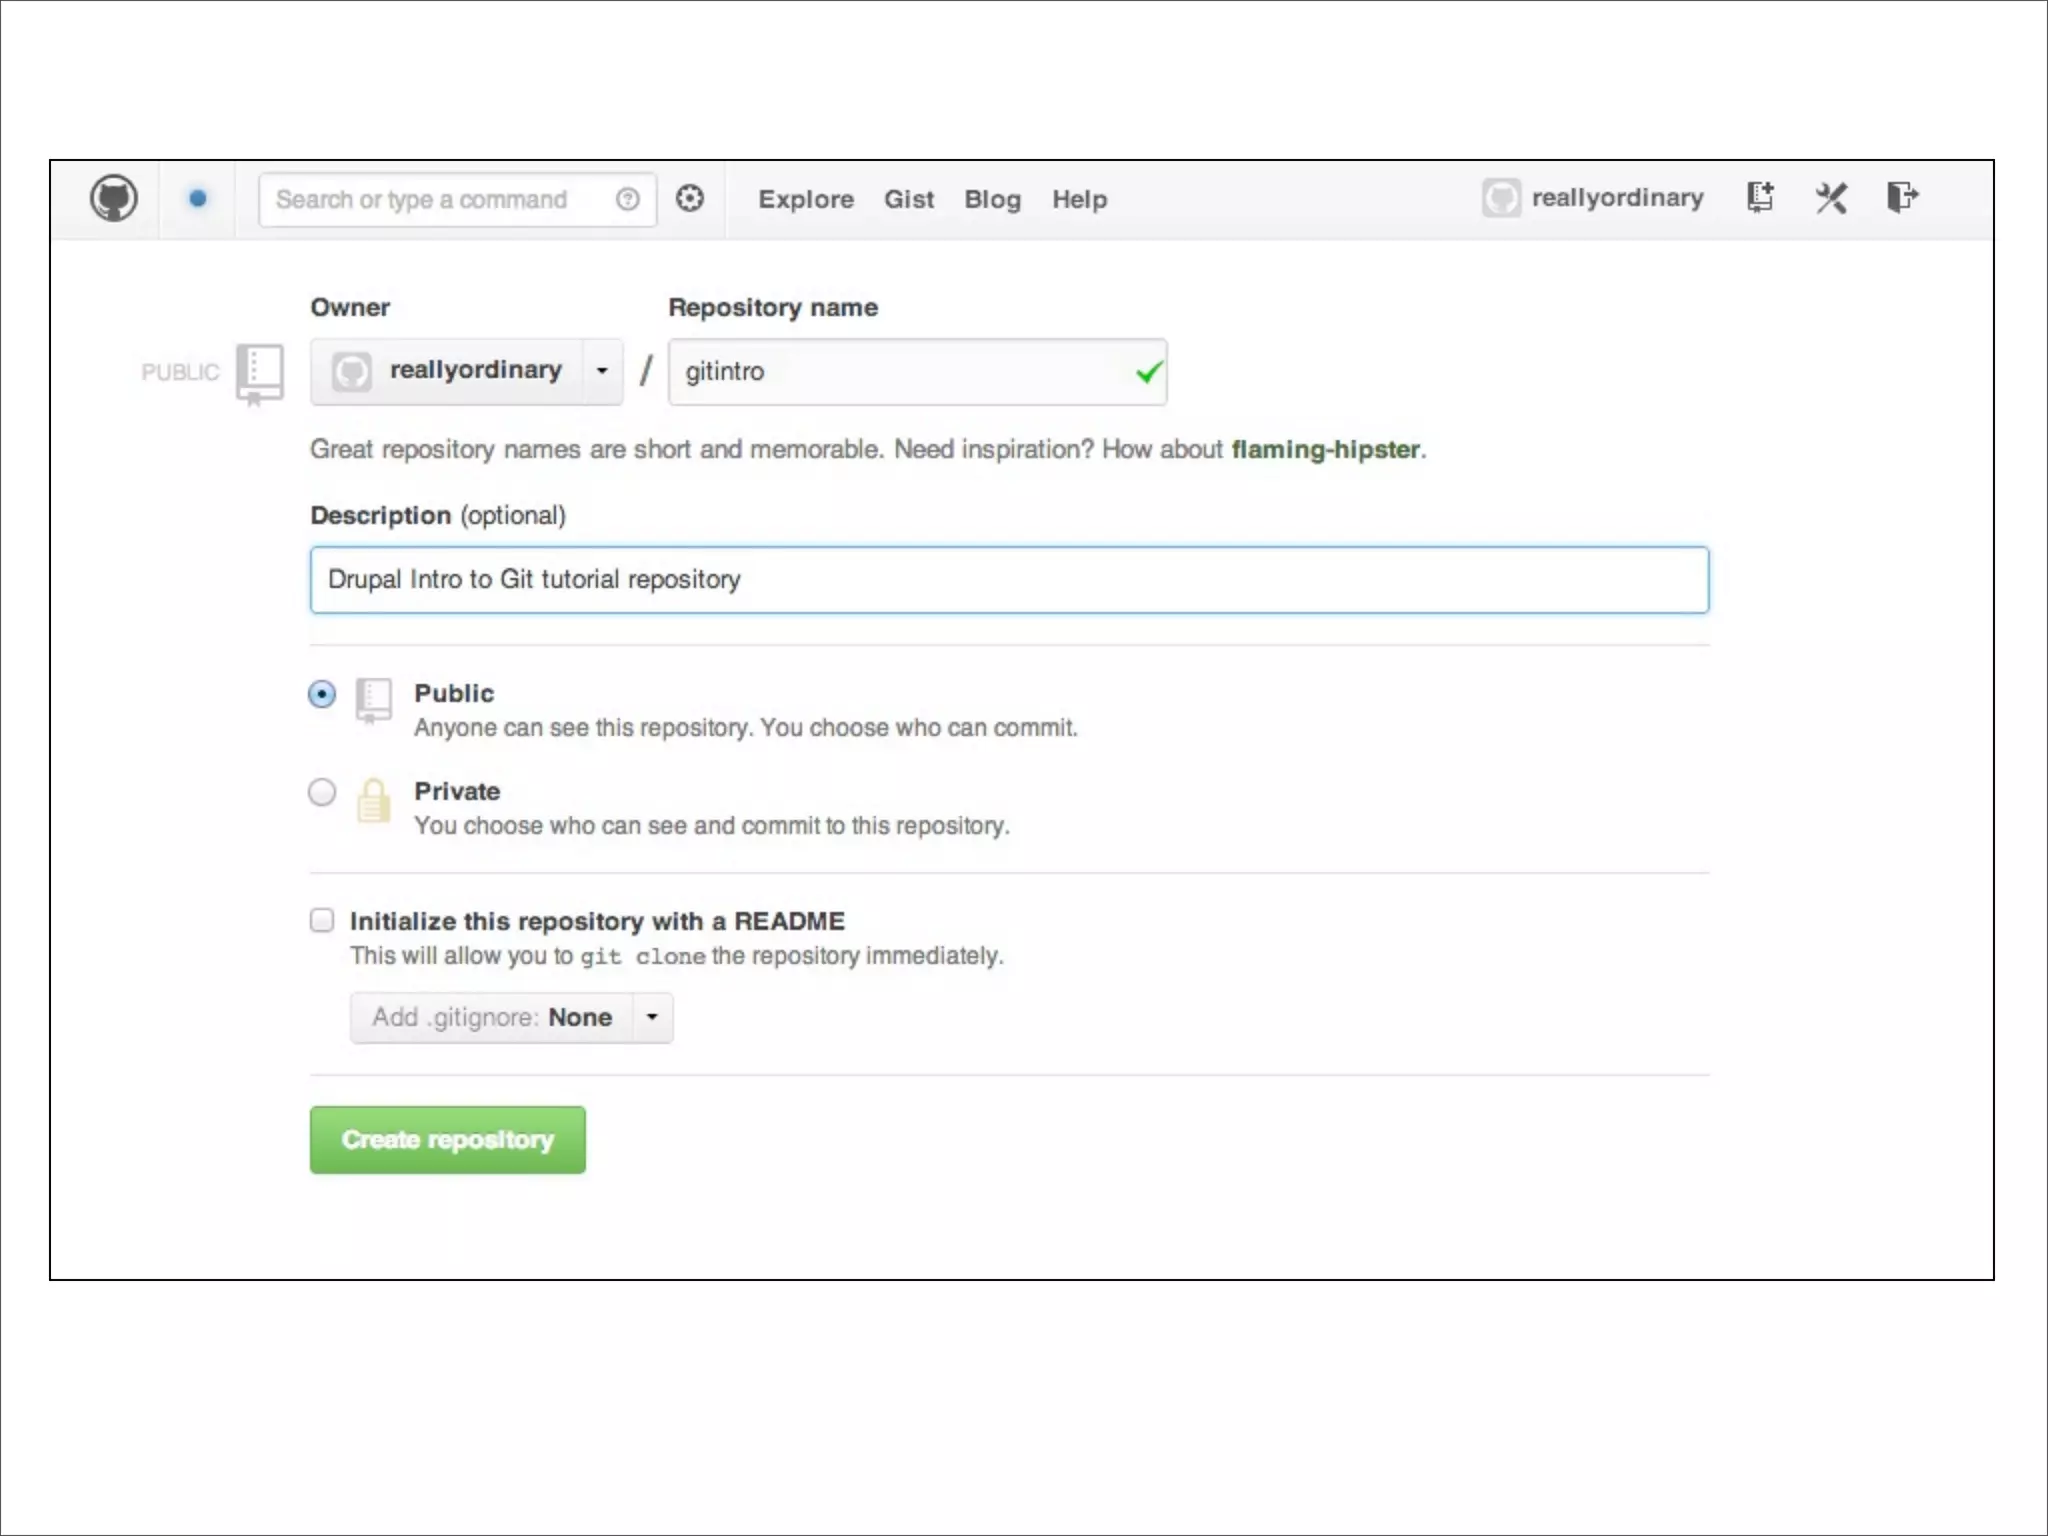Viewport: 2048px width, 1536px height.
Task: Expand the Add .gitignore None dropdown
Action: [511, 1017]
